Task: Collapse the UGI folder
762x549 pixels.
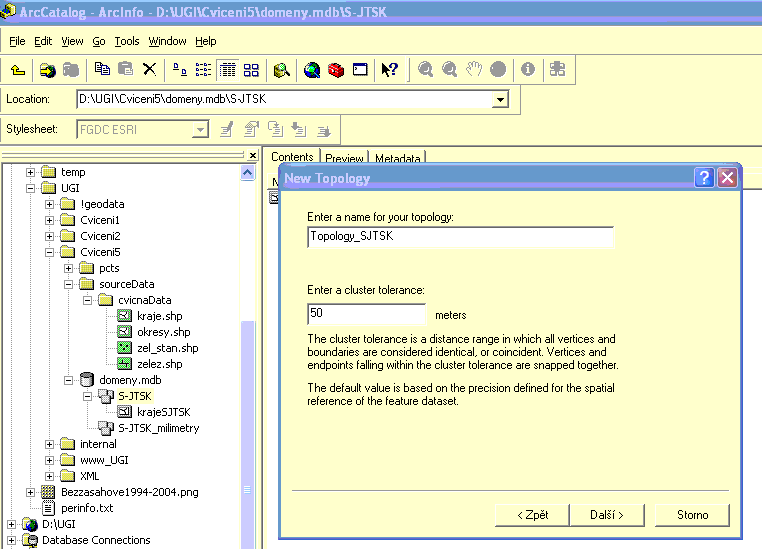Action: [x=30, y=188]
